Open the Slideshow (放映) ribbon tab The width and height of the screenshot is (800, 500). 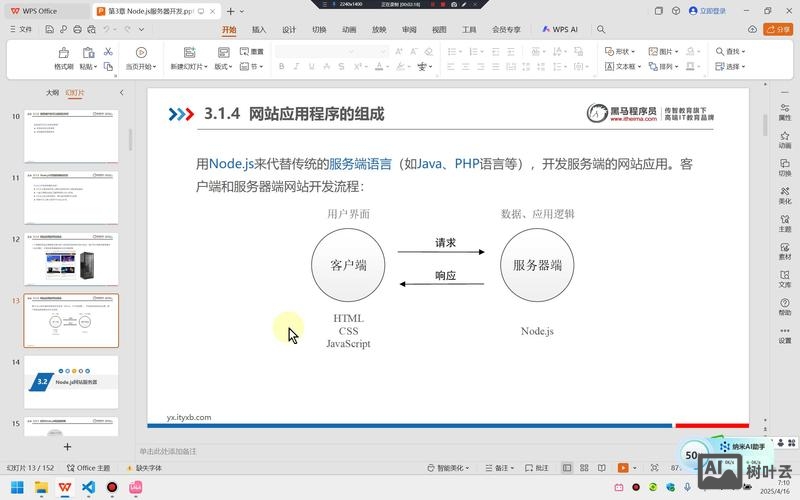(379, 30)
